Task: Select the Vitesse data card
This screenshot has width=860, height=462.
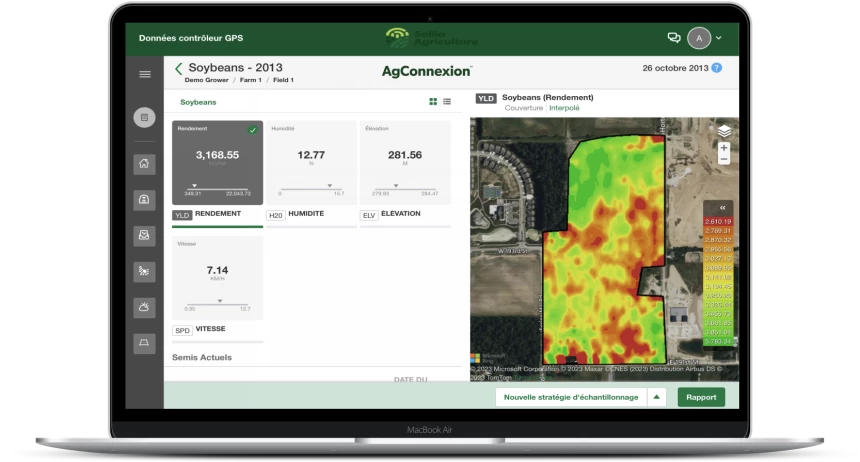Action: [x=217, y=278]
